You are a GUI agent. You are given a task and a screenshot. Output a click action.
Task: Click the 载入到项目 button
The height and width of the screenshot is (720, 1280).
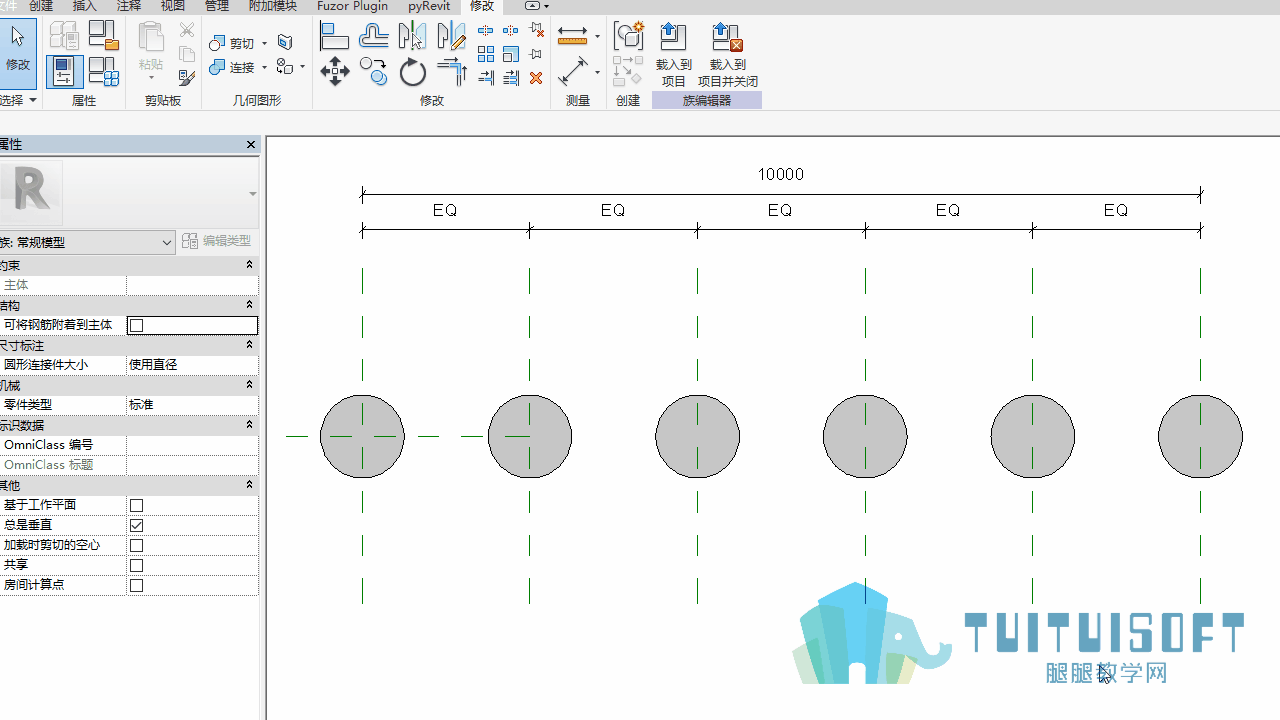coord(674,54)
